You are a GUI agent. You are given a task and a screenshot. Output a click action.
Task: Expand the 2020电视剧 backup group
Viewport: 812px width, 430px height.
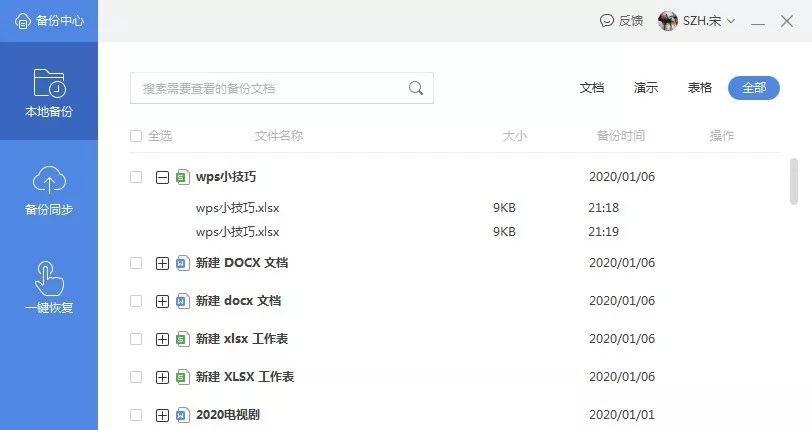tap(162, 415)
